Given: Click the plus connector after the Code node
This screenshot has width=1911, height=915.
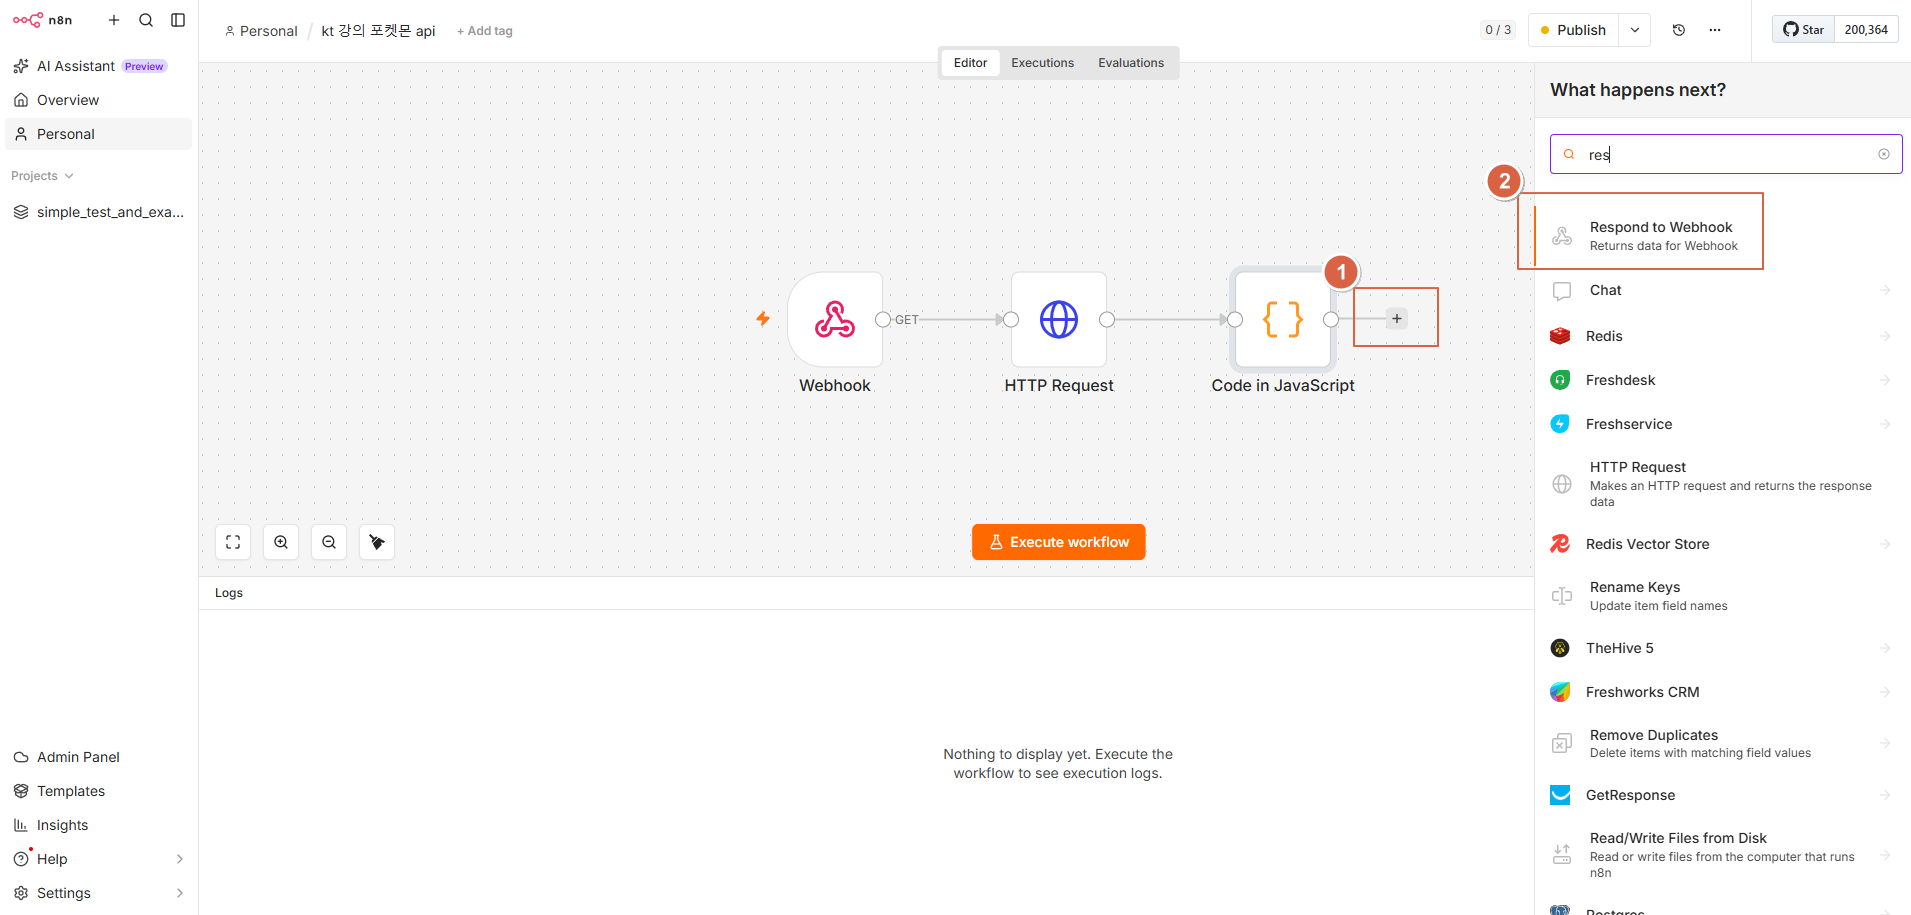Looking at the screenshot, I should point(1397,319).
